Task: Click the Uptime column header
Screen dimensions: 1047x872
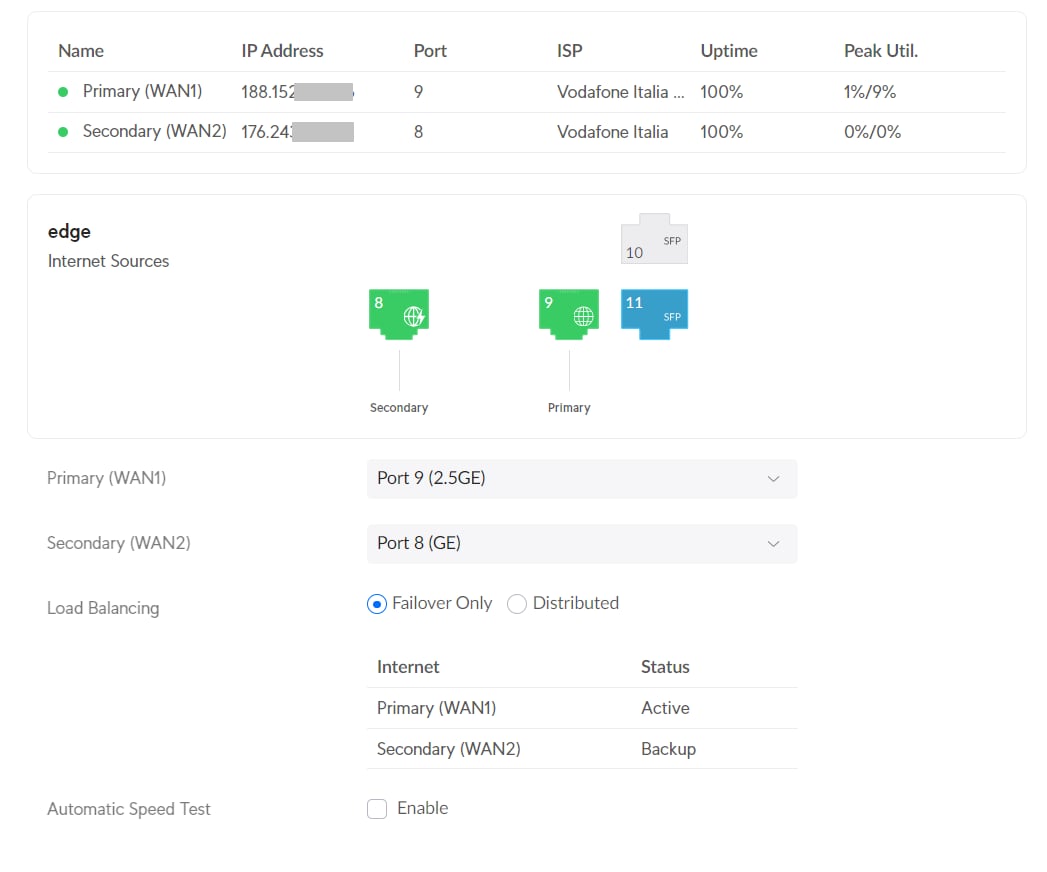Action: coord(729,51)
